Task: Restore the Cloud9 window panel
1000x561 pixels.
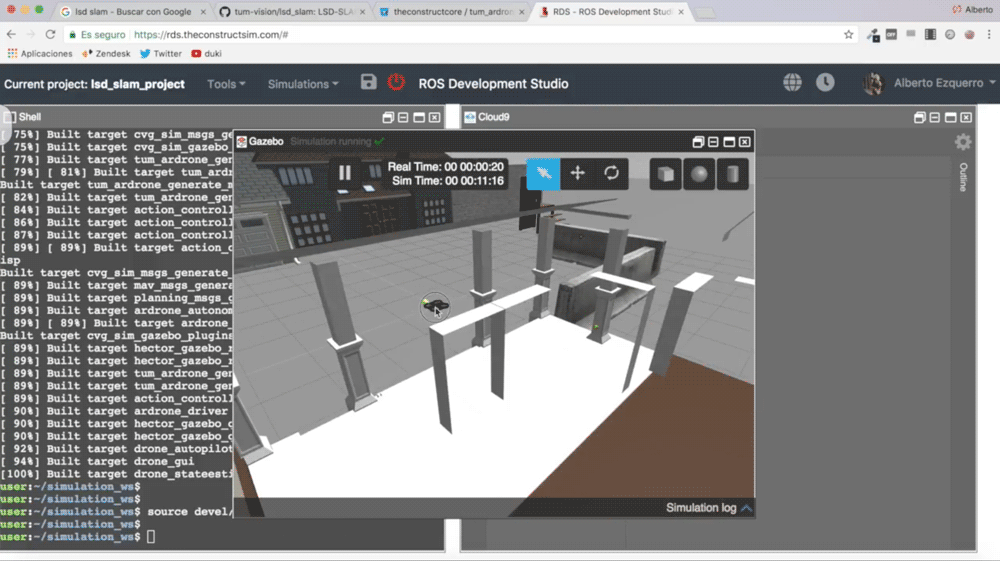Action: pyautogui.click(x=919, y=117)
